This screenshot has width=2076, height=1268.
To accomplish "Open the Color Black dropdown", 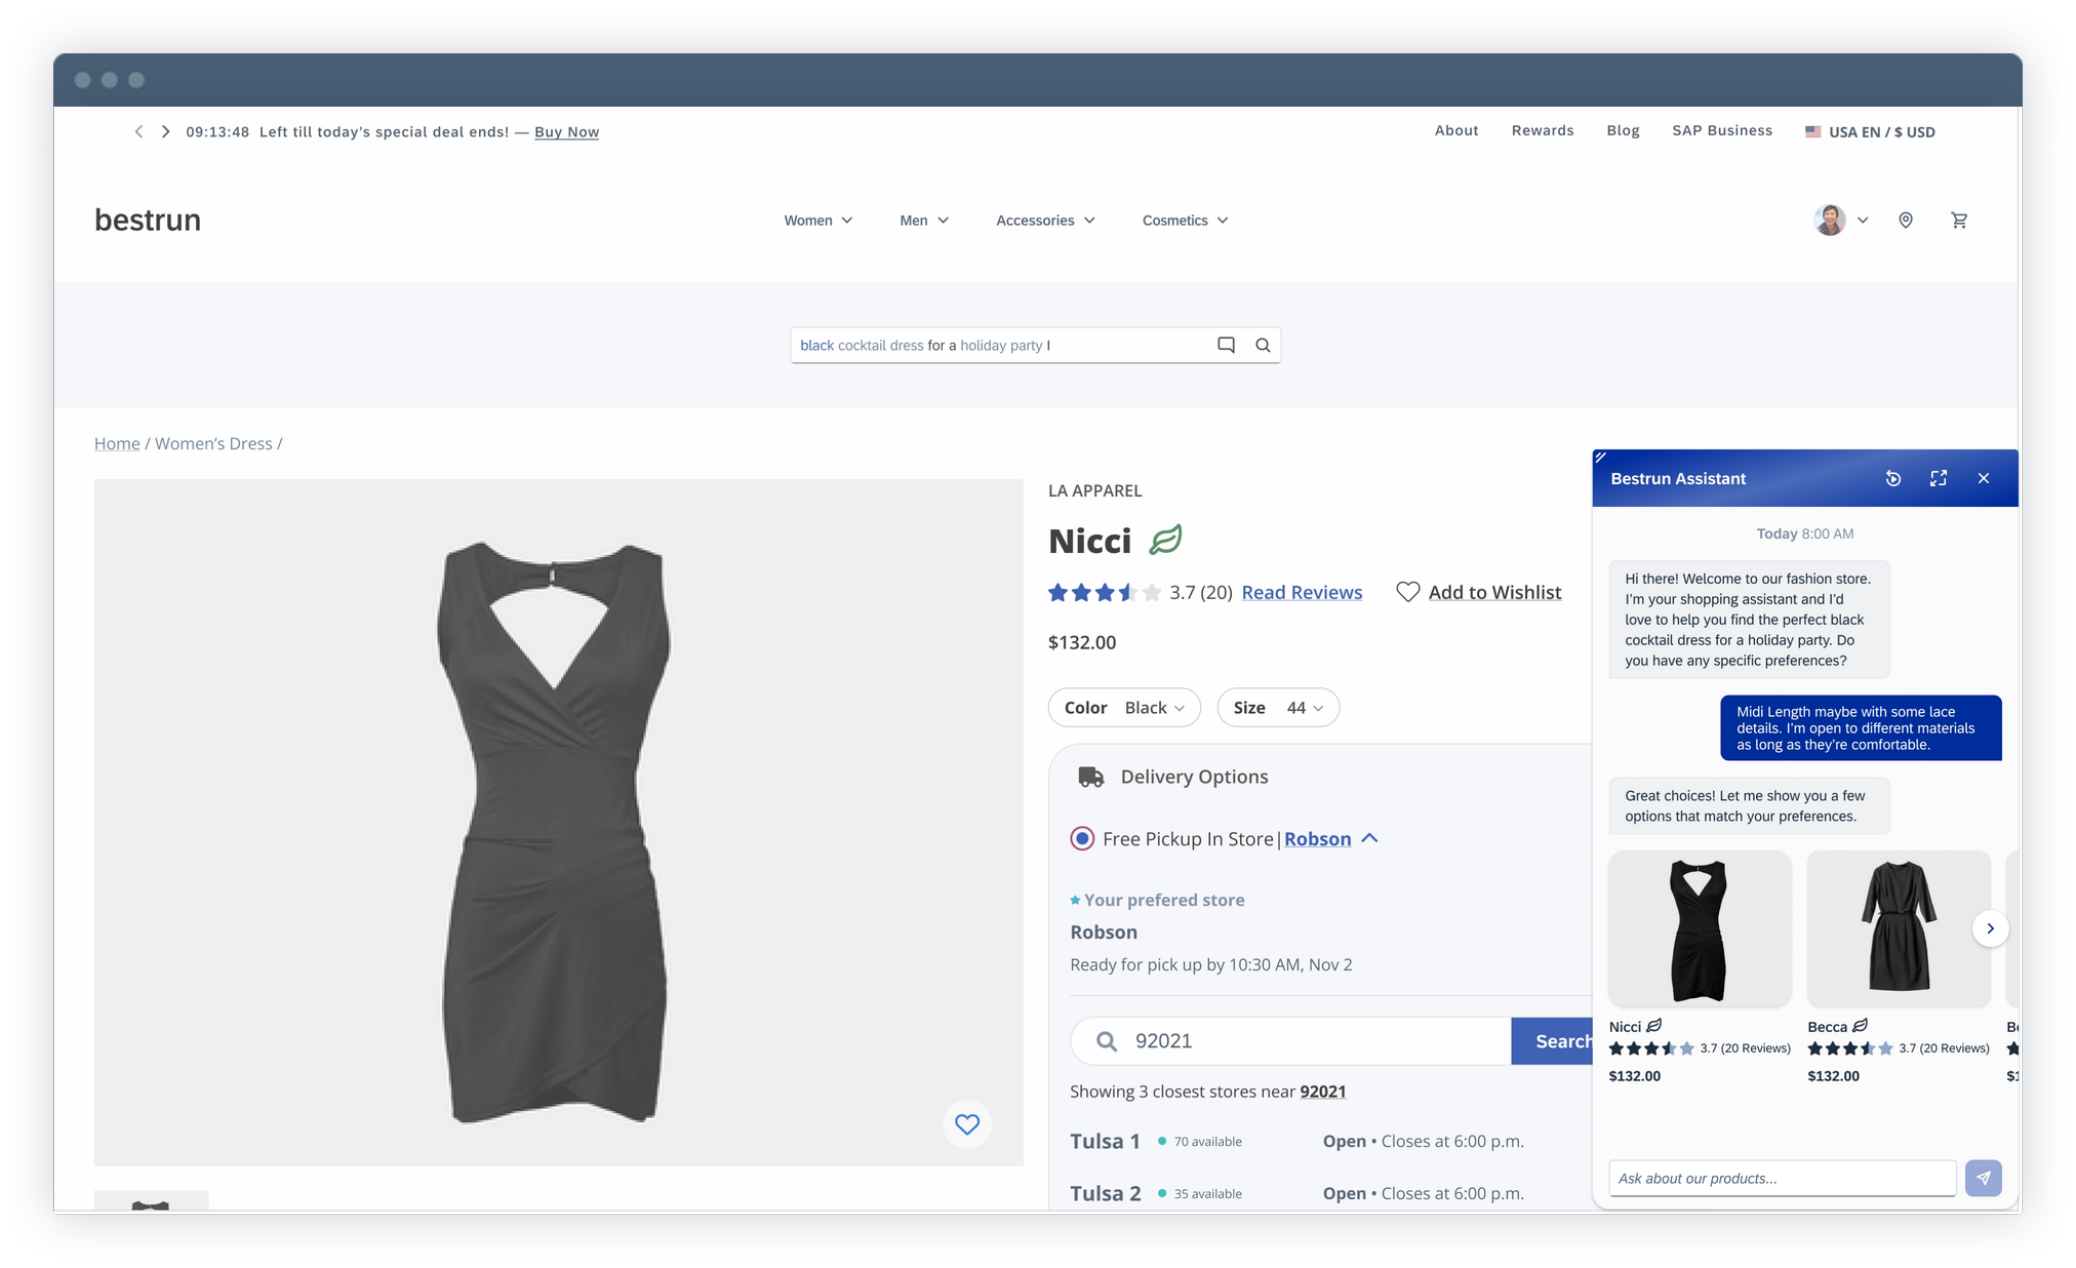I will [x=1124, y=708].
